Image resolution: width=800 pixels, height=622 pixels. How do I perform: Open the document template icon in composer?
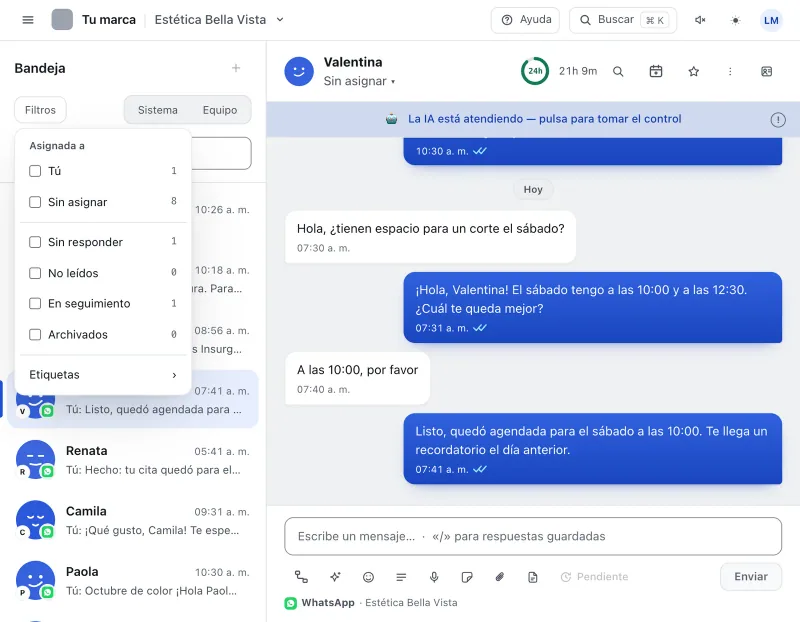(x=532, y=577)
